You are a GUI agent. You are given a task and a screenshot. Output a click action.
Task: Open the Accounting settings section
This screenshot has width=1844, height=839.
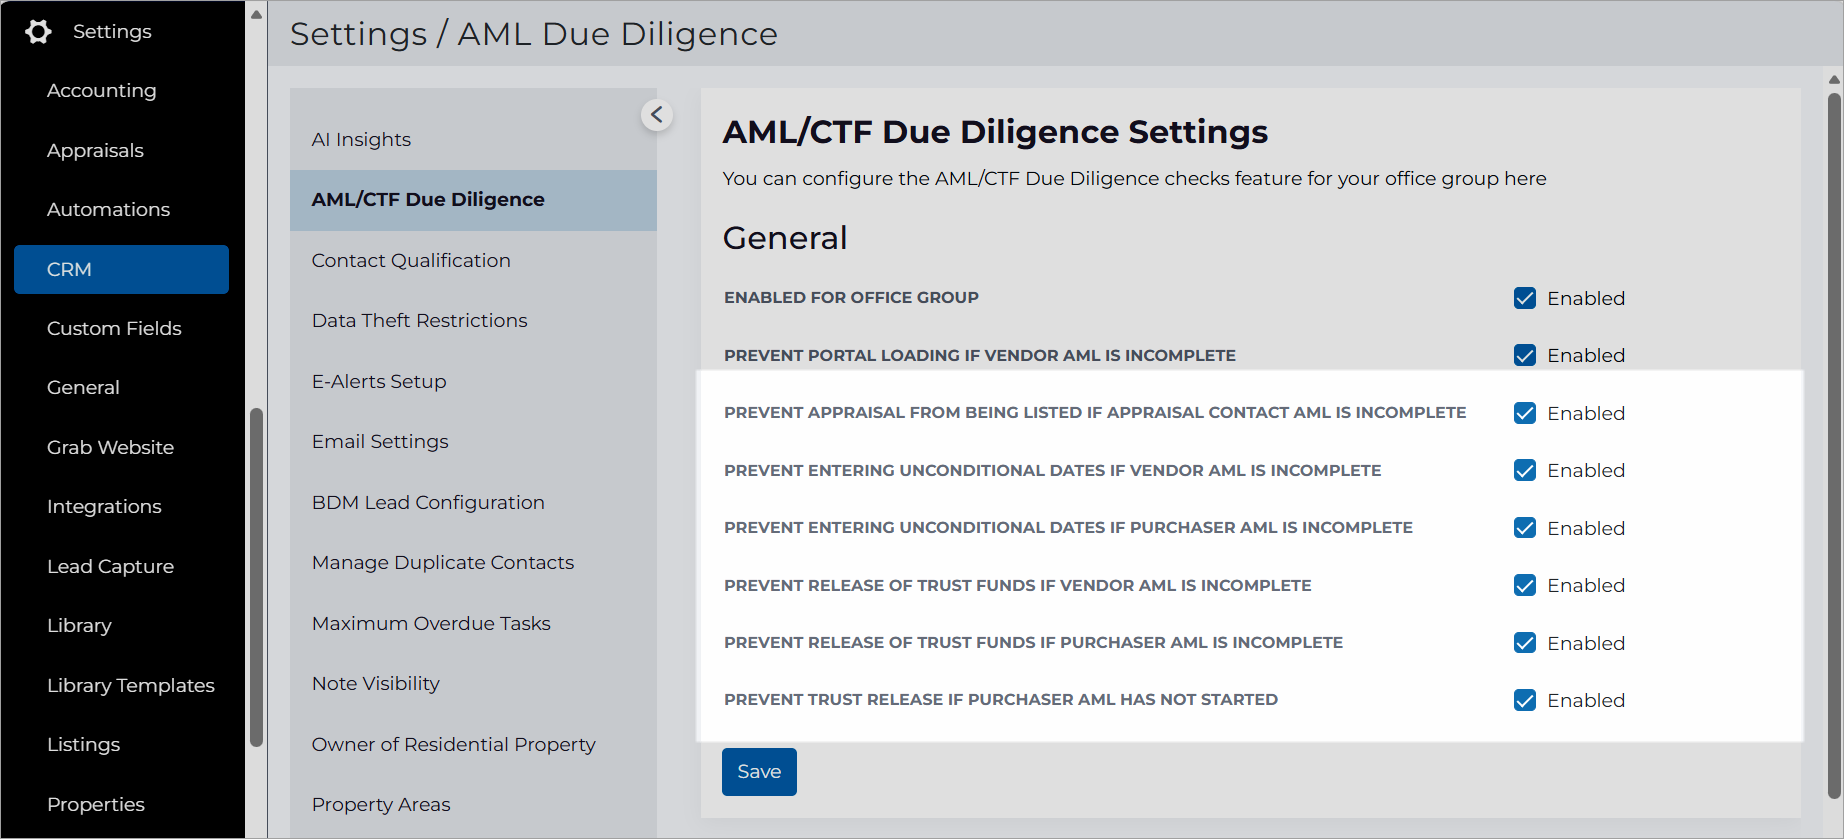(101, 91)
